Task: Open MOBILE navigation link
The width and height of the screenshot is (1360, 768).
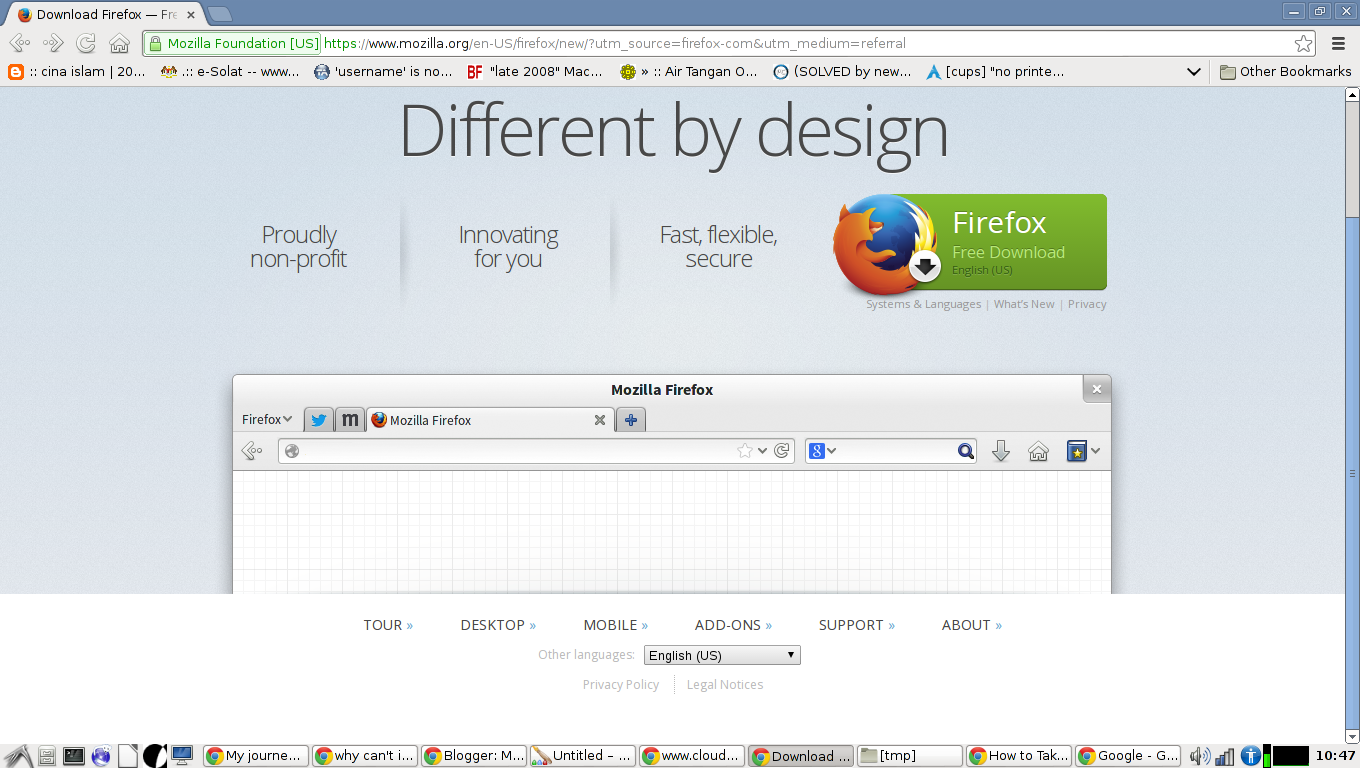Action: pyautogui.click(x=616, y=625)
